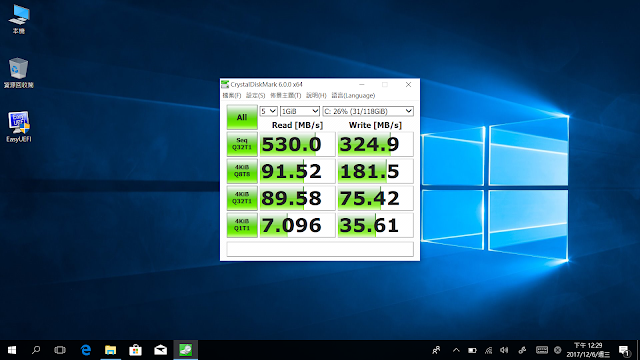Open Task View from taskbar
This screenshot has height=360, width=640.
coord(60,350)
